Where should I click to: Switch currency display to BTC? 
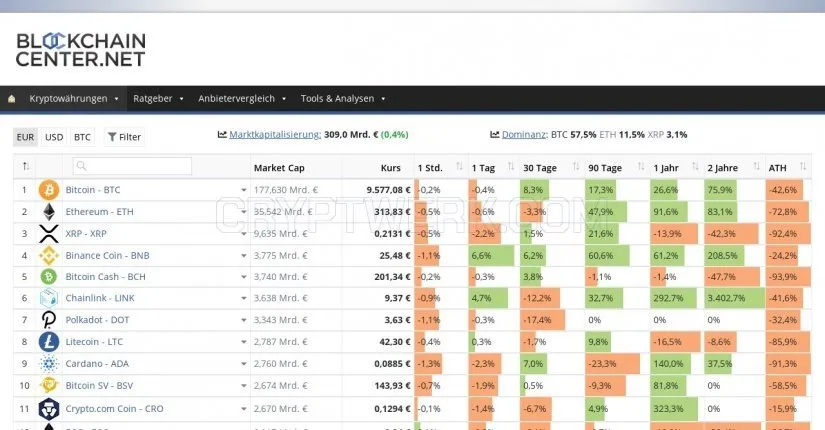click(82, 137)
